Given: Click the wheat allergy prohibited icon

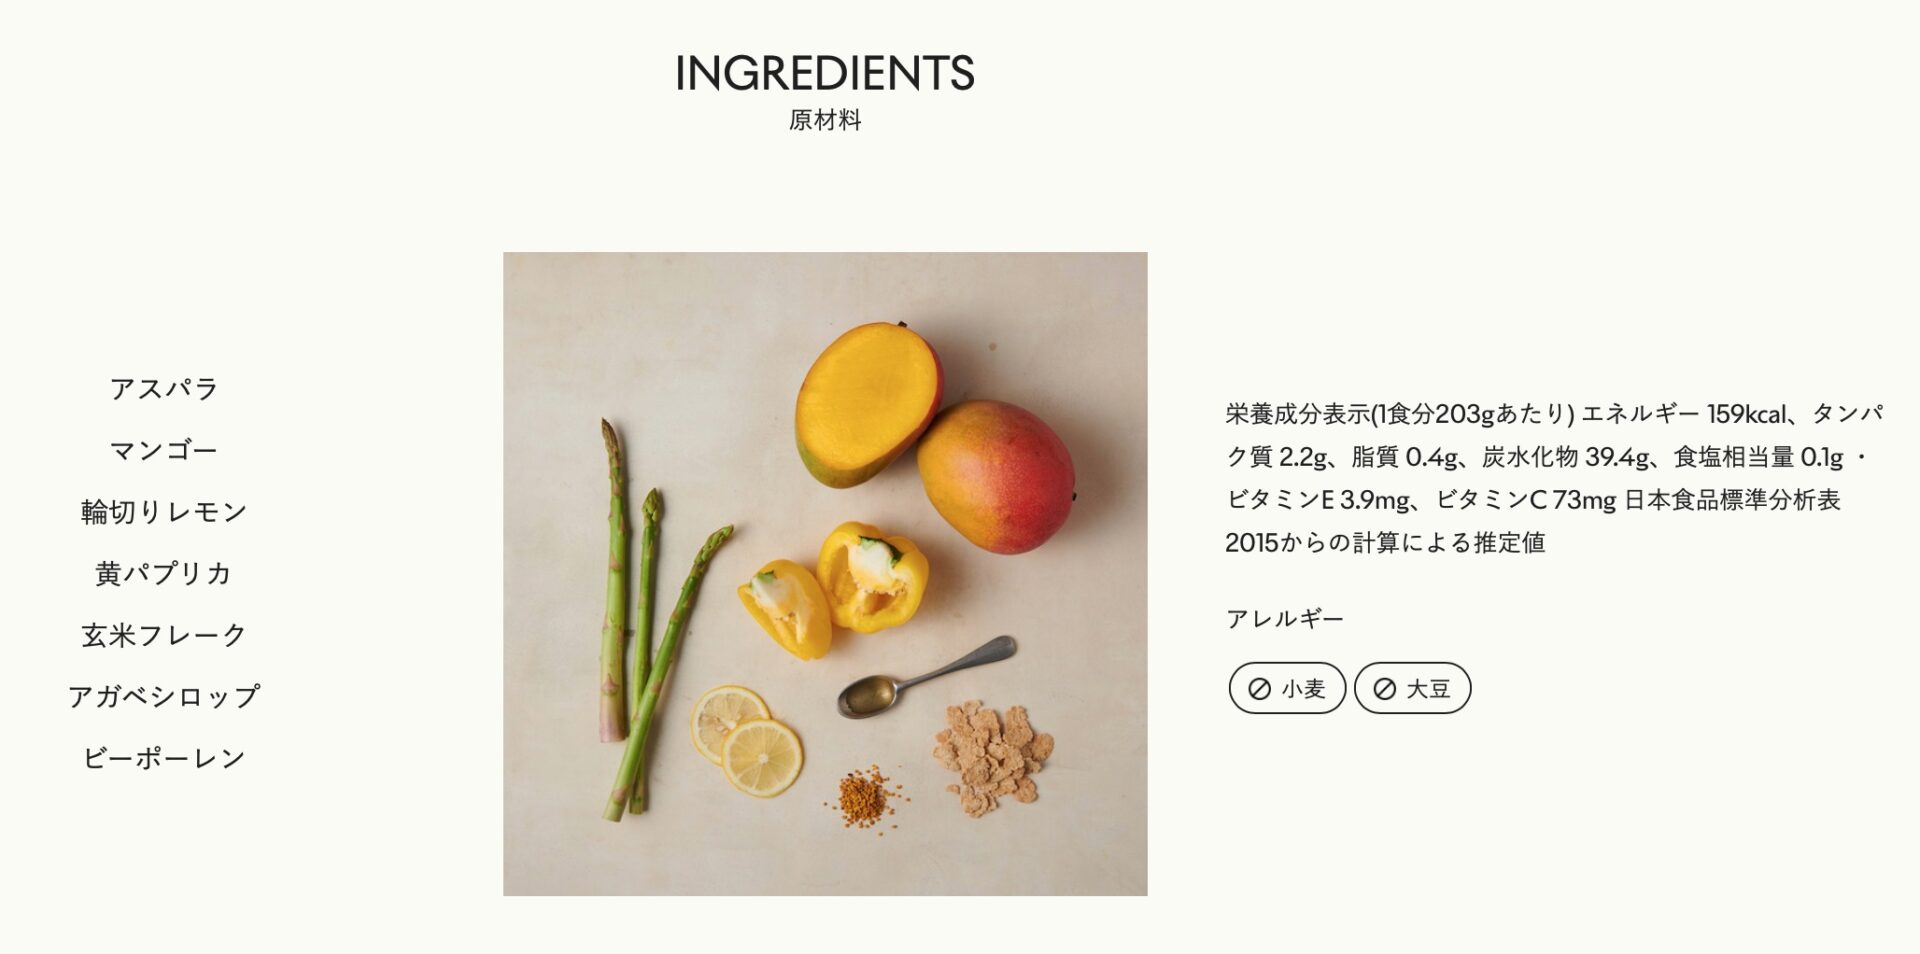Looking at the screenshot, I should click(1260, 689).
